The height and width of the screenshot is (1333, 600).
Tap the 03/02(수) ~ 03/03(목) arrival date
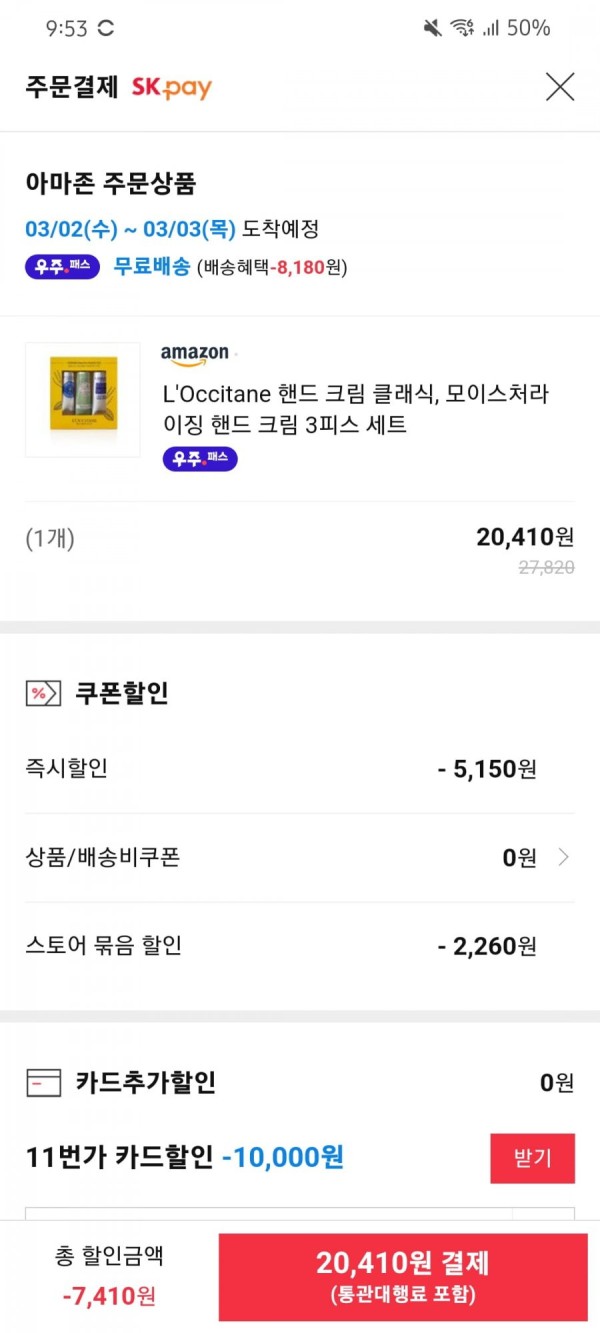[x=130, y=228]
